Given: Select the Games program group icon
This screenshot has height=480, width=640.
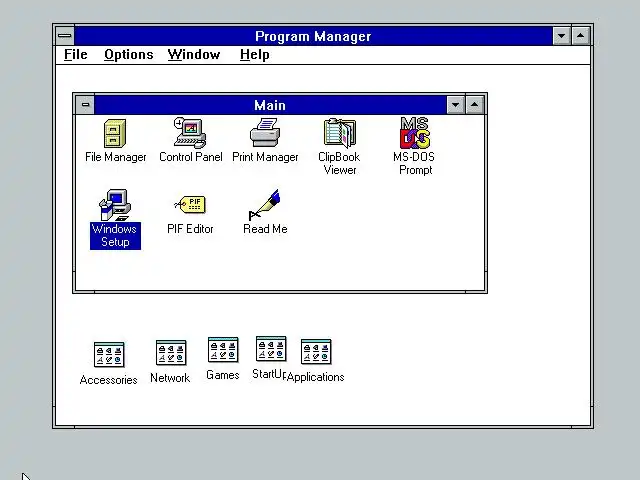Looking at the screenshot, I should (223, 350).
